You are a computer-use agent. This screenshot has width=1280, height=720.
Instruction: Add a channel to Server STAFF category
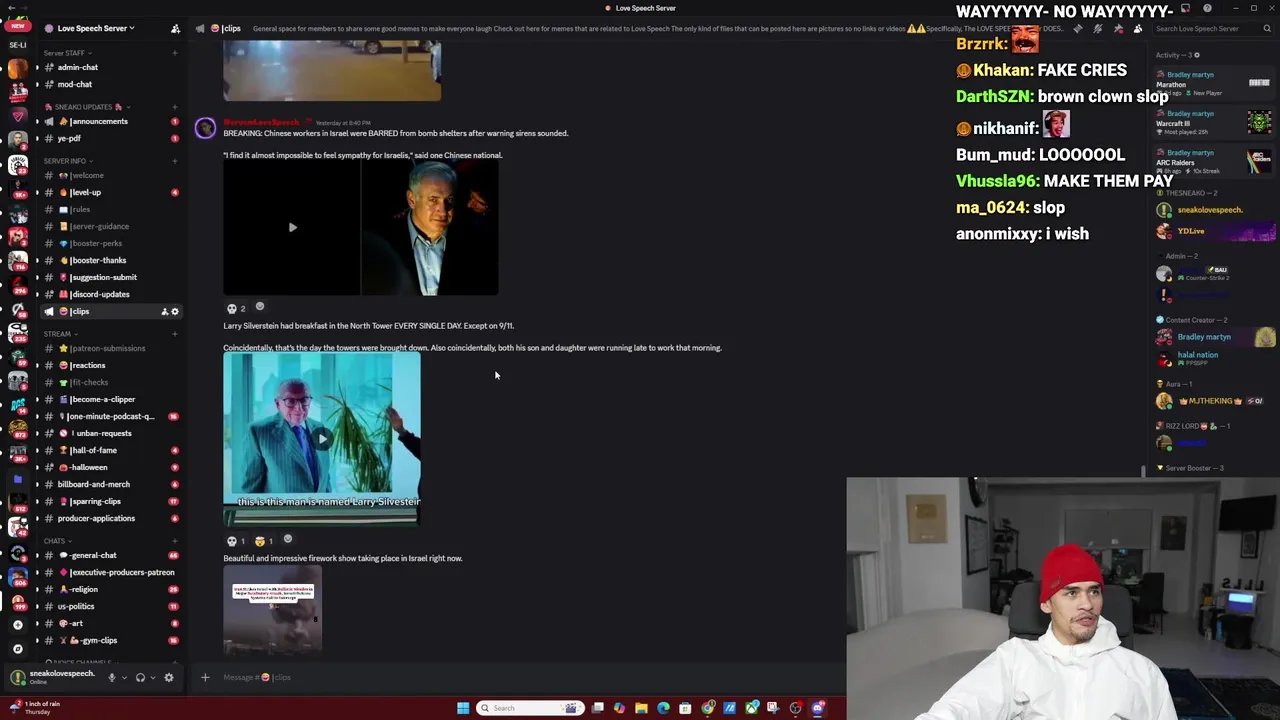pyautogui.click(x=175, y=53)
